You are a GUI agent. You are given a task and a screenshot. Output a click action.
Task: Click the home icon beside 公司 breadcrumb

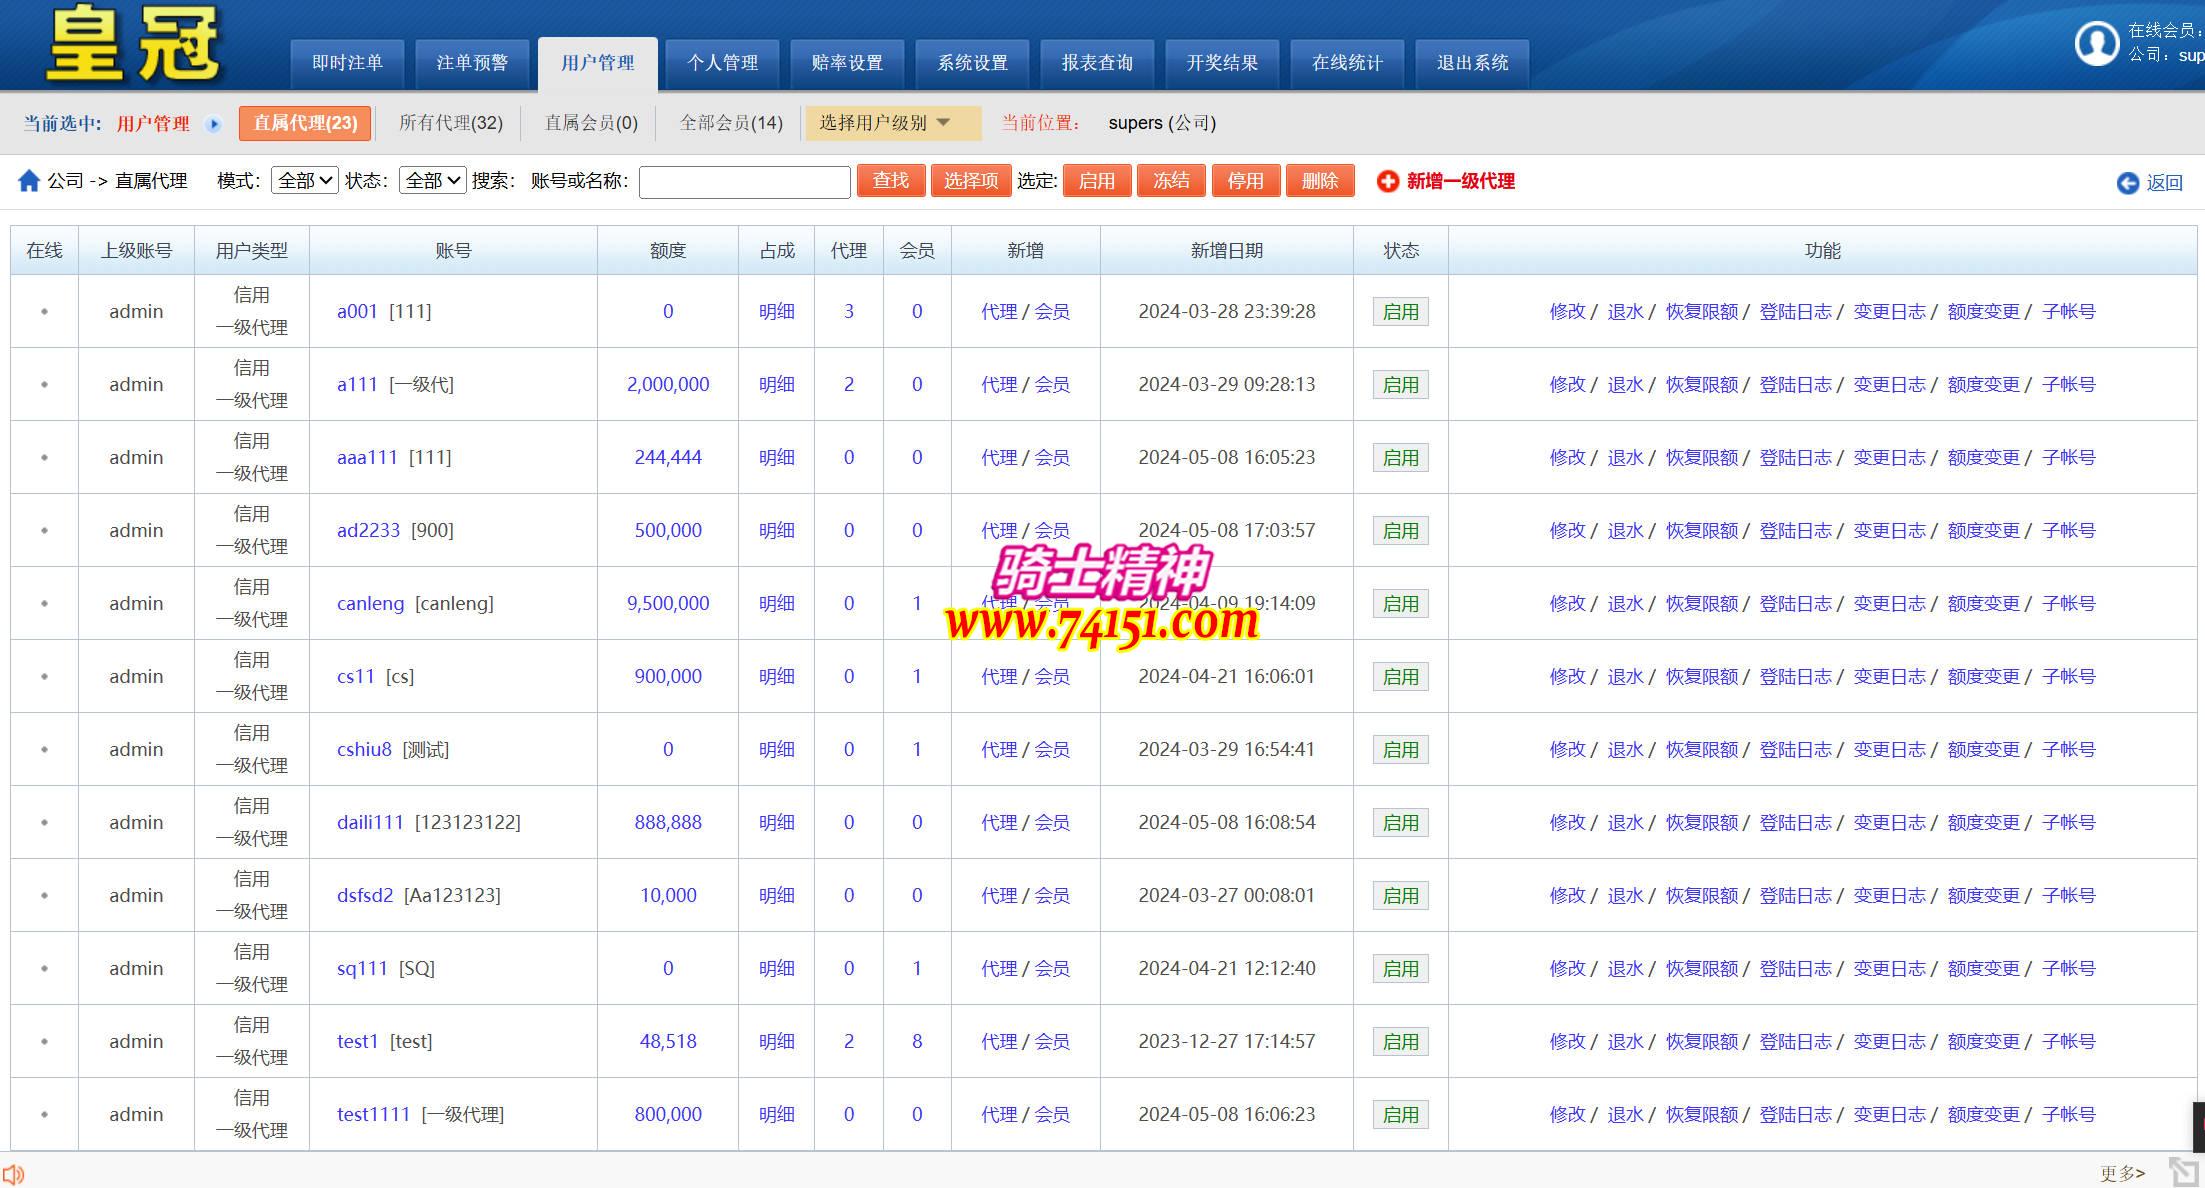tap(29, 181)
